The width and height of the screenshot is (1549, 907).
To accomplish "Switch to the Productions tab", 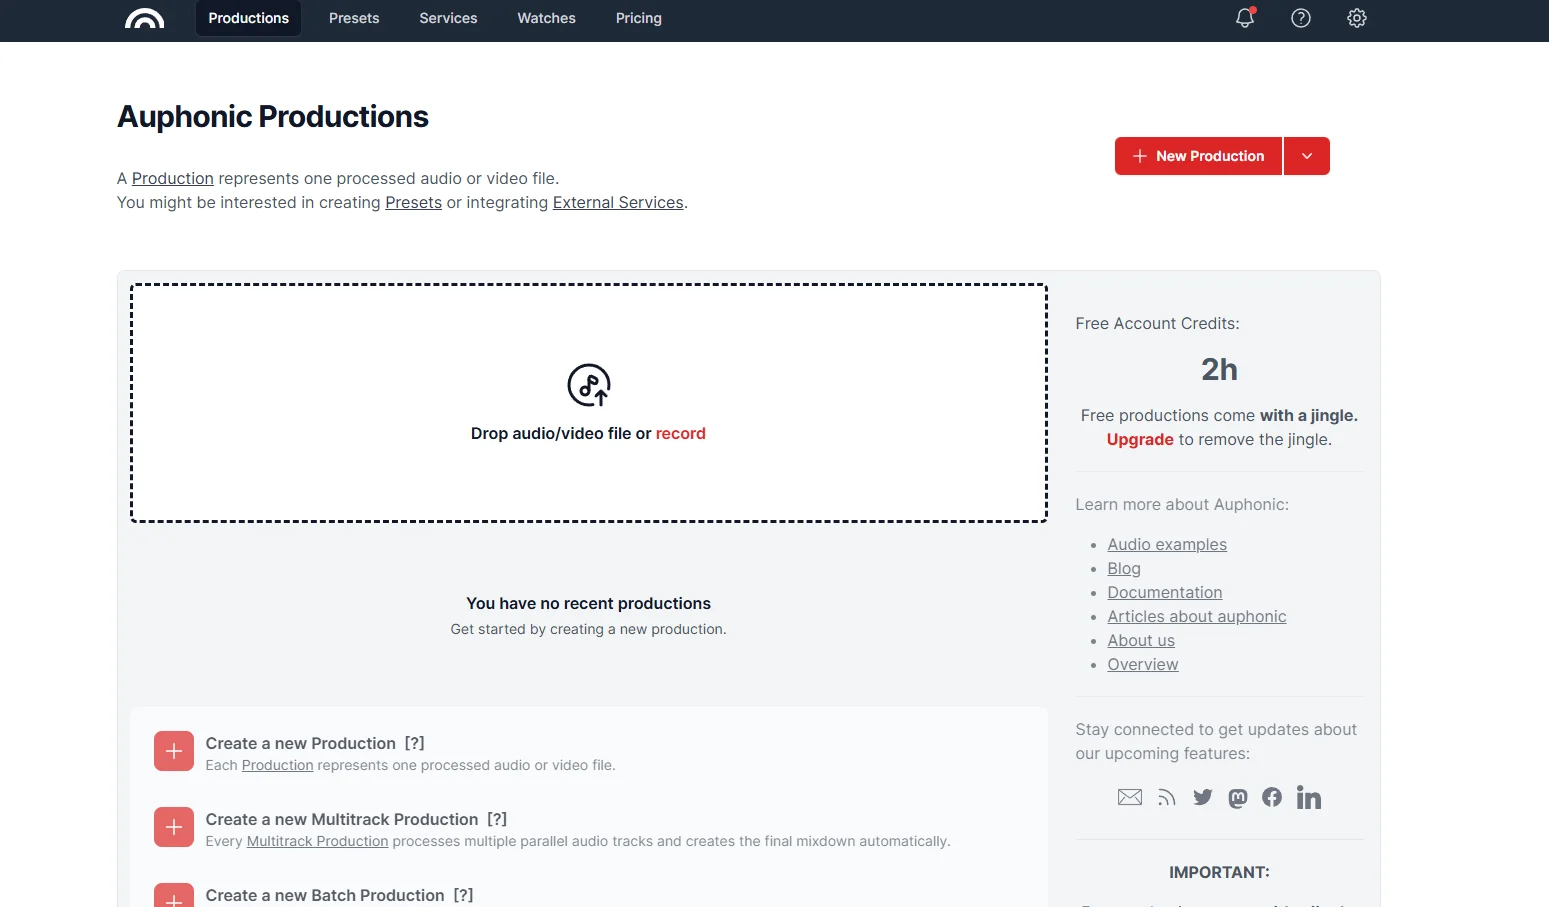I will [249, 18].
